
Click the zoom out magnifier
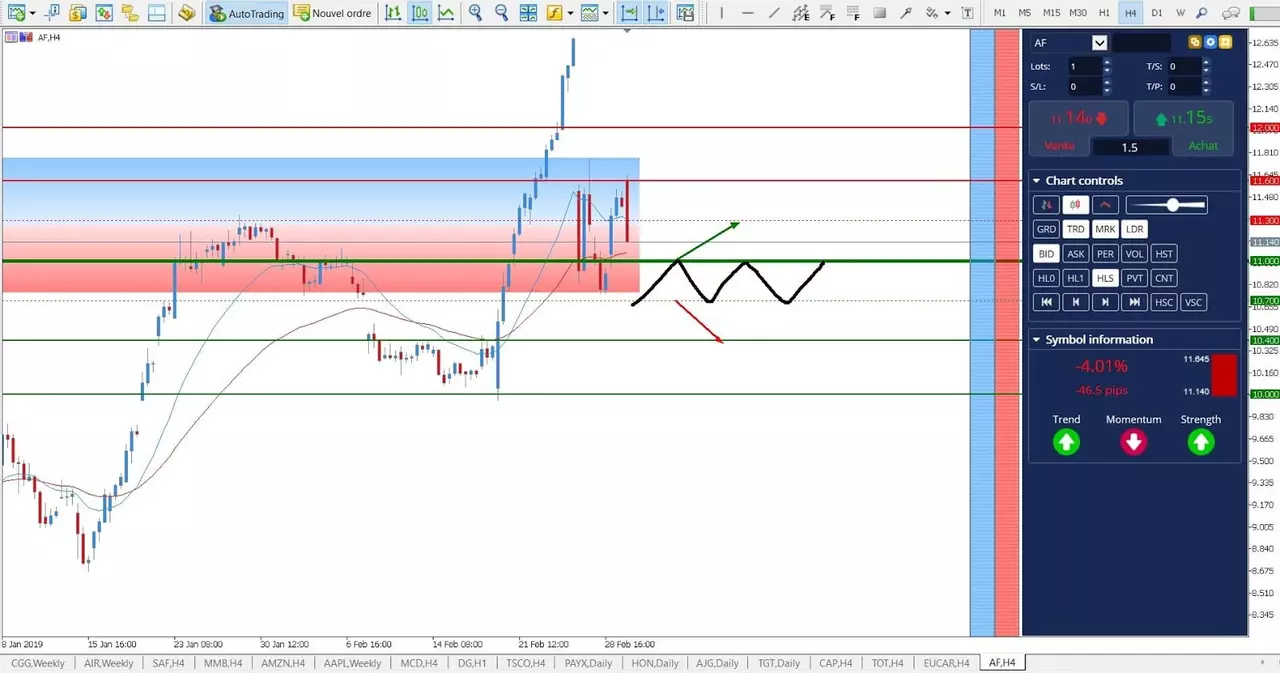(501, 13)
